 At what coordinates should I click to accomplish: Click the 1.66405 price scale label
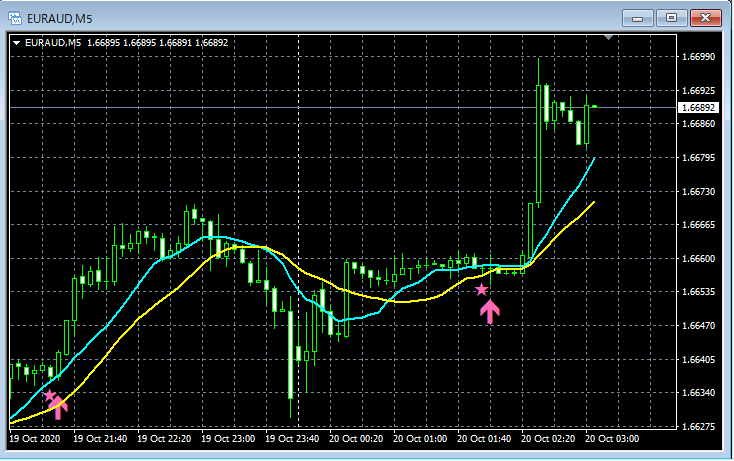point(698,359)
